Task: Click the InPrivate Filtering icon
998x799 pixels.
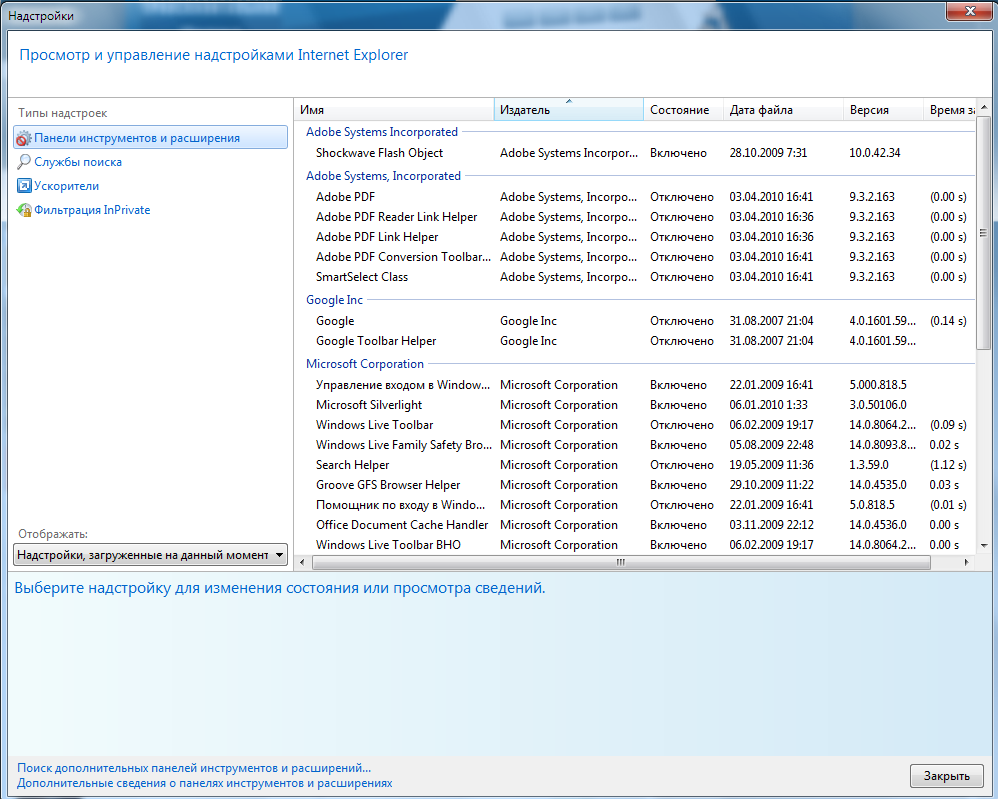Action: [x=24, y=209]
